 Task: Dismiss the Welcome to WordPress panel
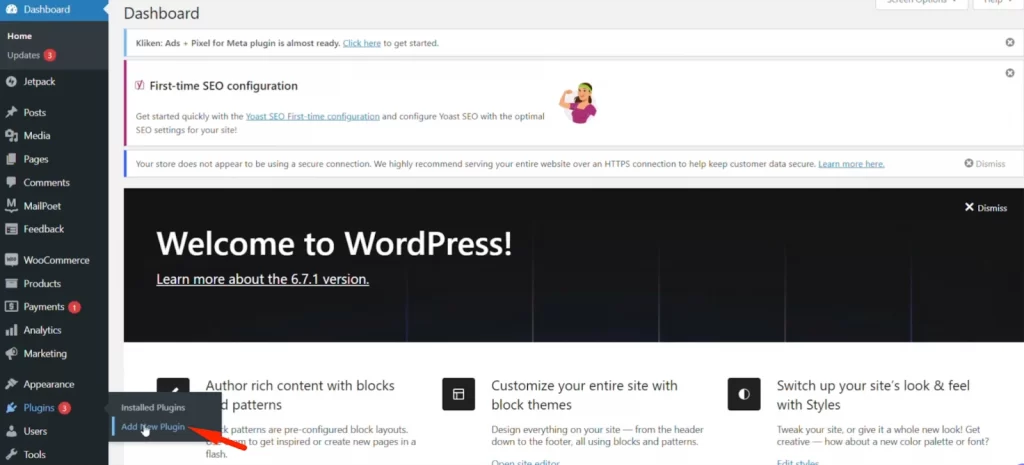tap(986, 208)
